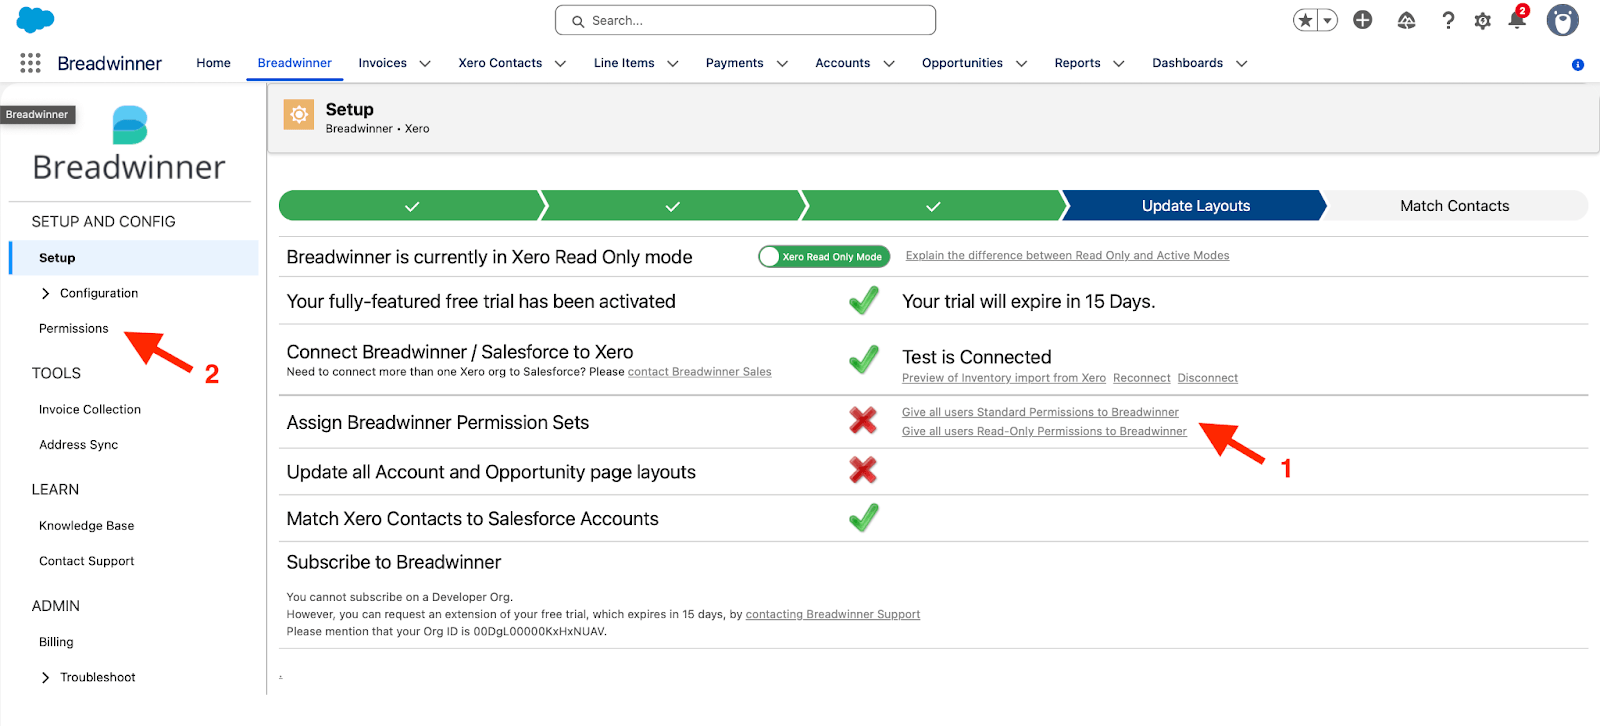Click the second completed green progress step
This screenshot has width=1600, height=726.
point(672,206)
